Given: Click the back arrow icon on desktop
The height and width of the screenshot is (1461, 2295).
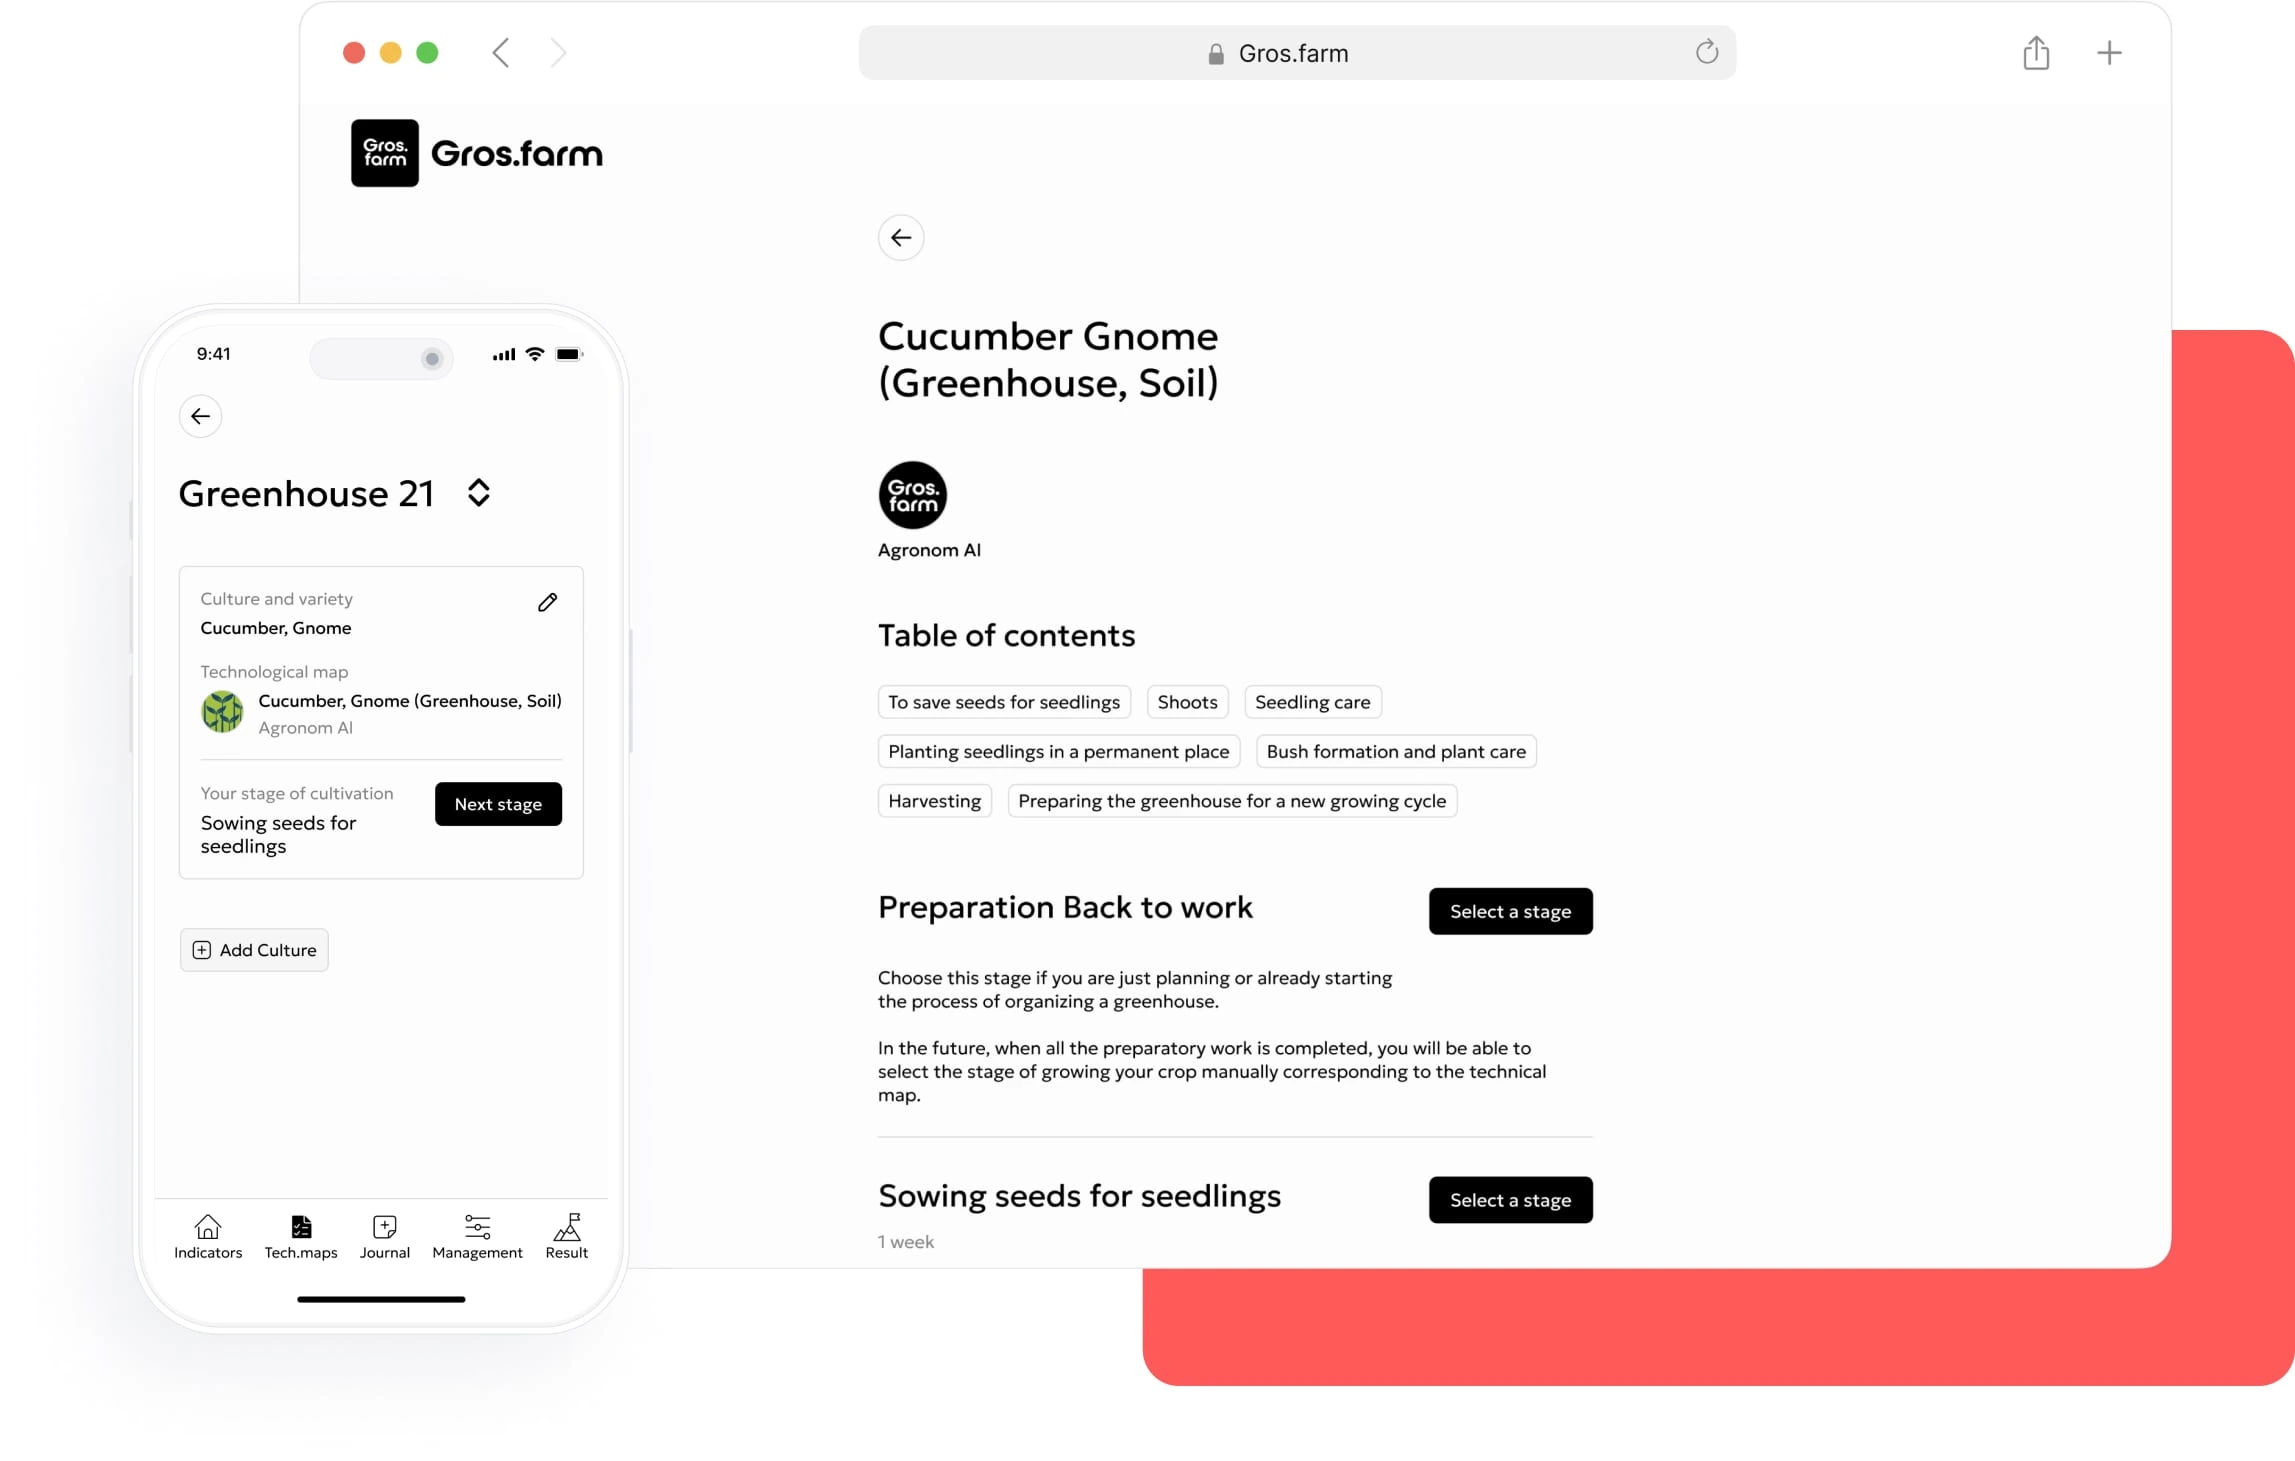Looking at the screenshot, I should point(902,238).
